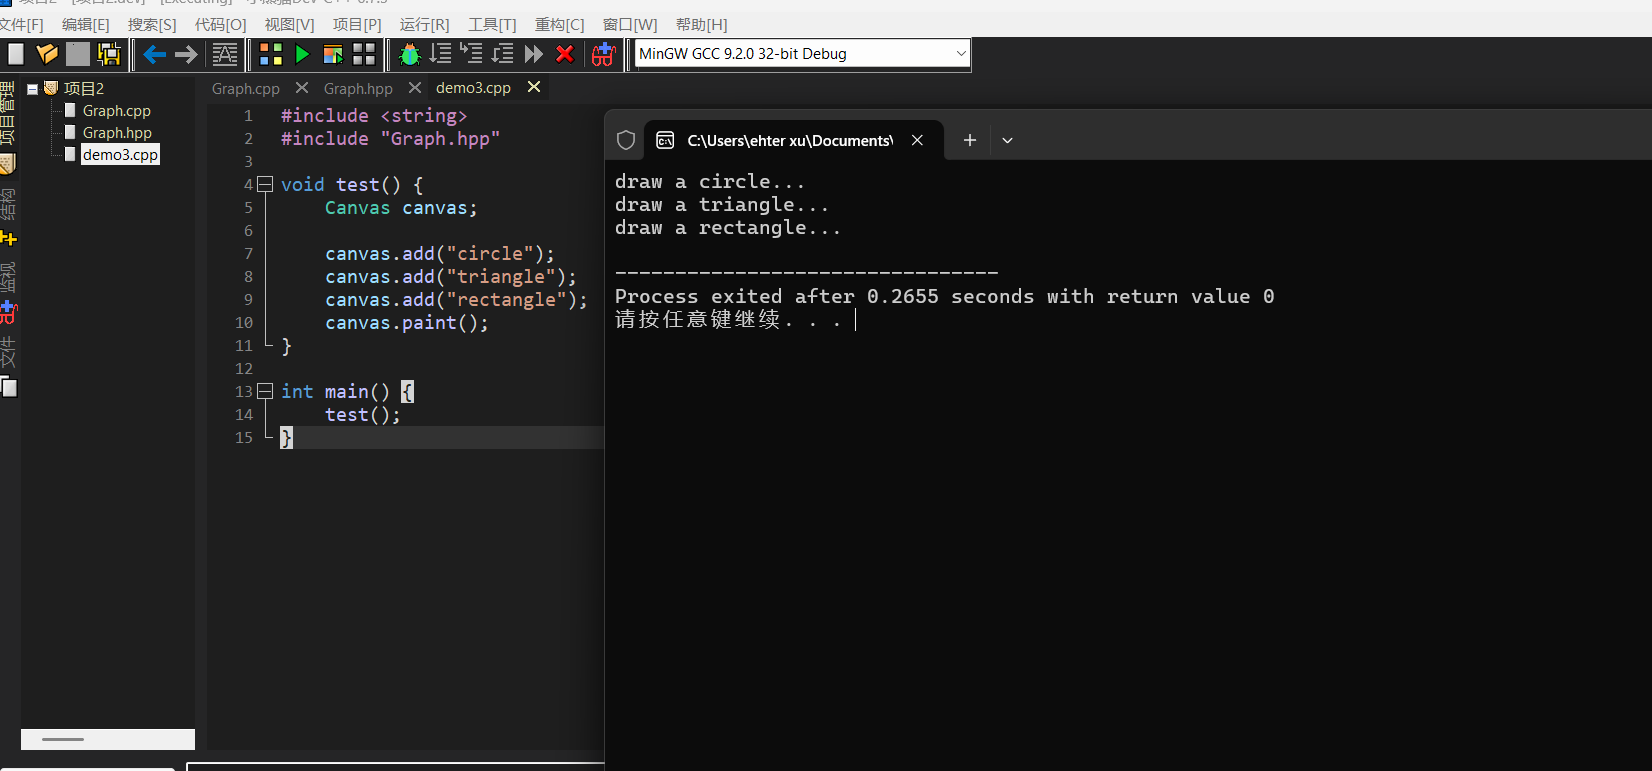Open the MinGW GCC compiler set dropdown
This screenshot has height=771, width=1652.
[803, 54]
